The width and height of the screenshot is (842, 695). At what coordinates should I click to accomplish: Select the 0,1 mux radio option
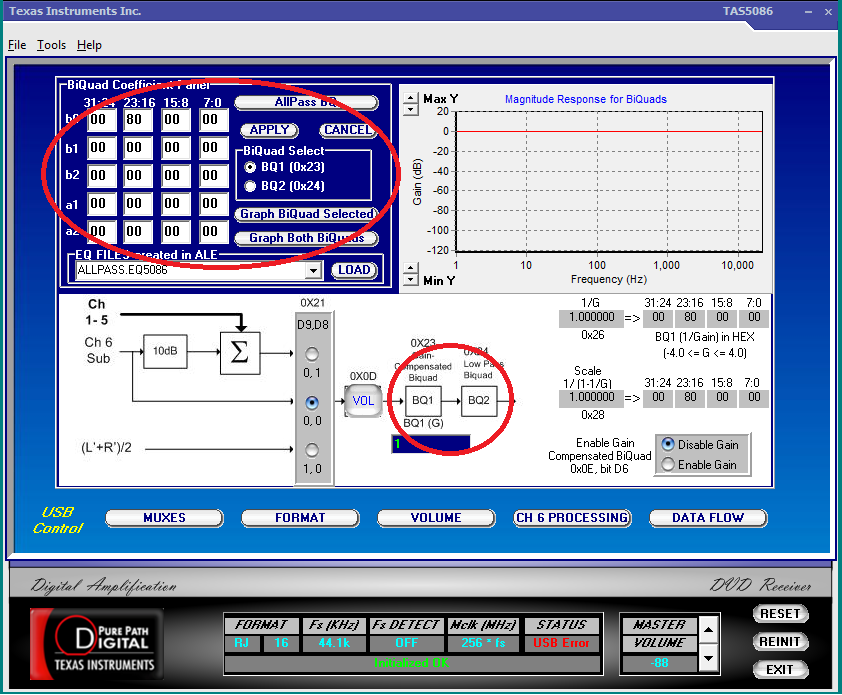(x=313, y=354)
